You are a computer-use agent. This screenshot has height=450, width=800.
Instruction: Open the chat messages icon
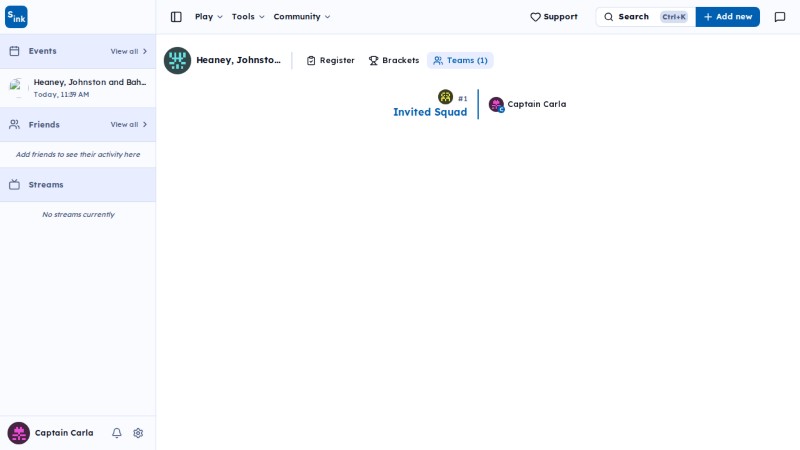780,17
